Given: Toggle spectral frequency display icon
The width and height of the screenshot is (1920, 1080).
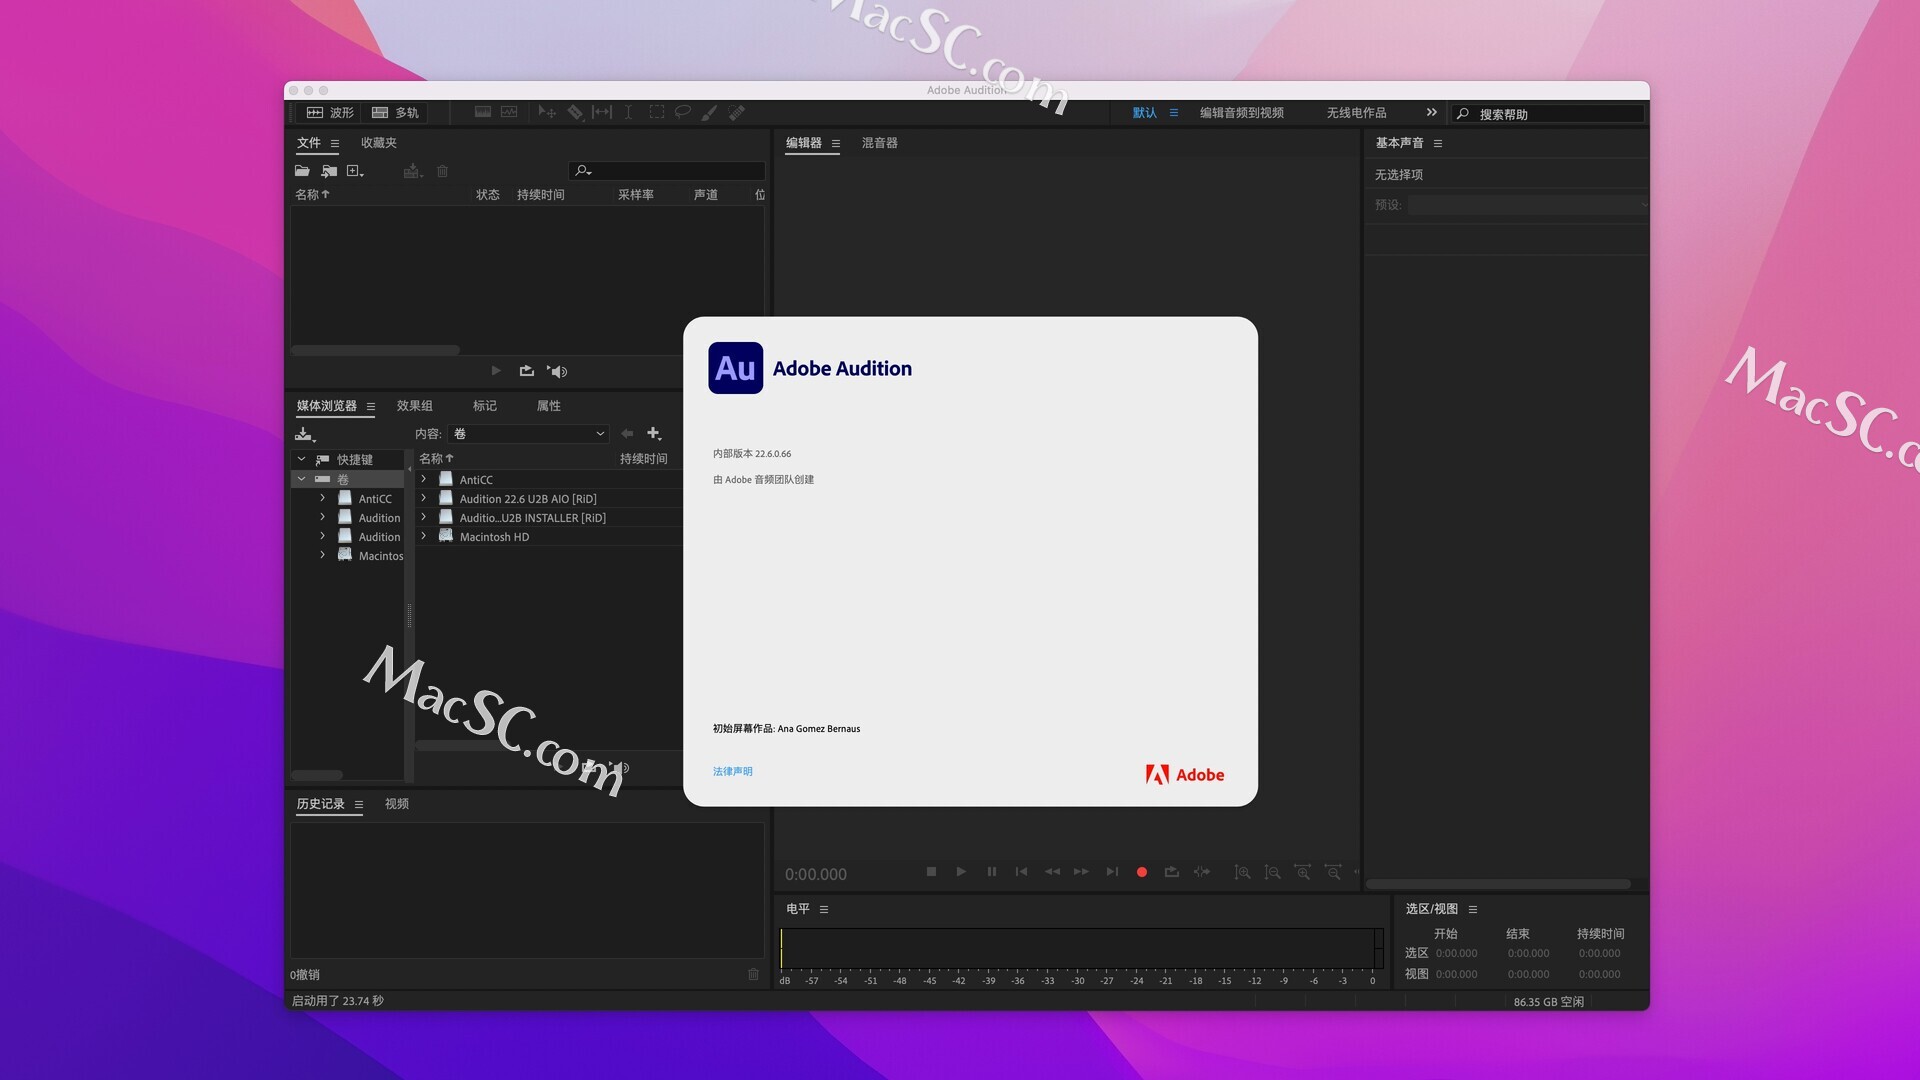Looking at the screenshot, I should pos(482,113).
